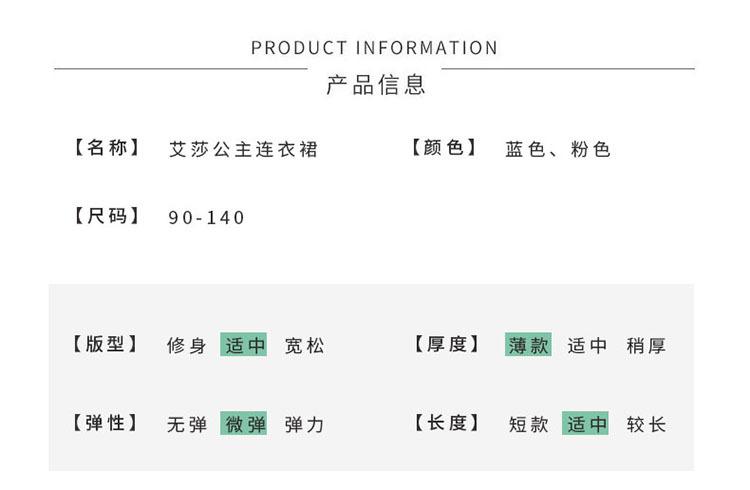Click the 【颜色】 label
This screenshot has height=490, width=750.
click(444, 147)
